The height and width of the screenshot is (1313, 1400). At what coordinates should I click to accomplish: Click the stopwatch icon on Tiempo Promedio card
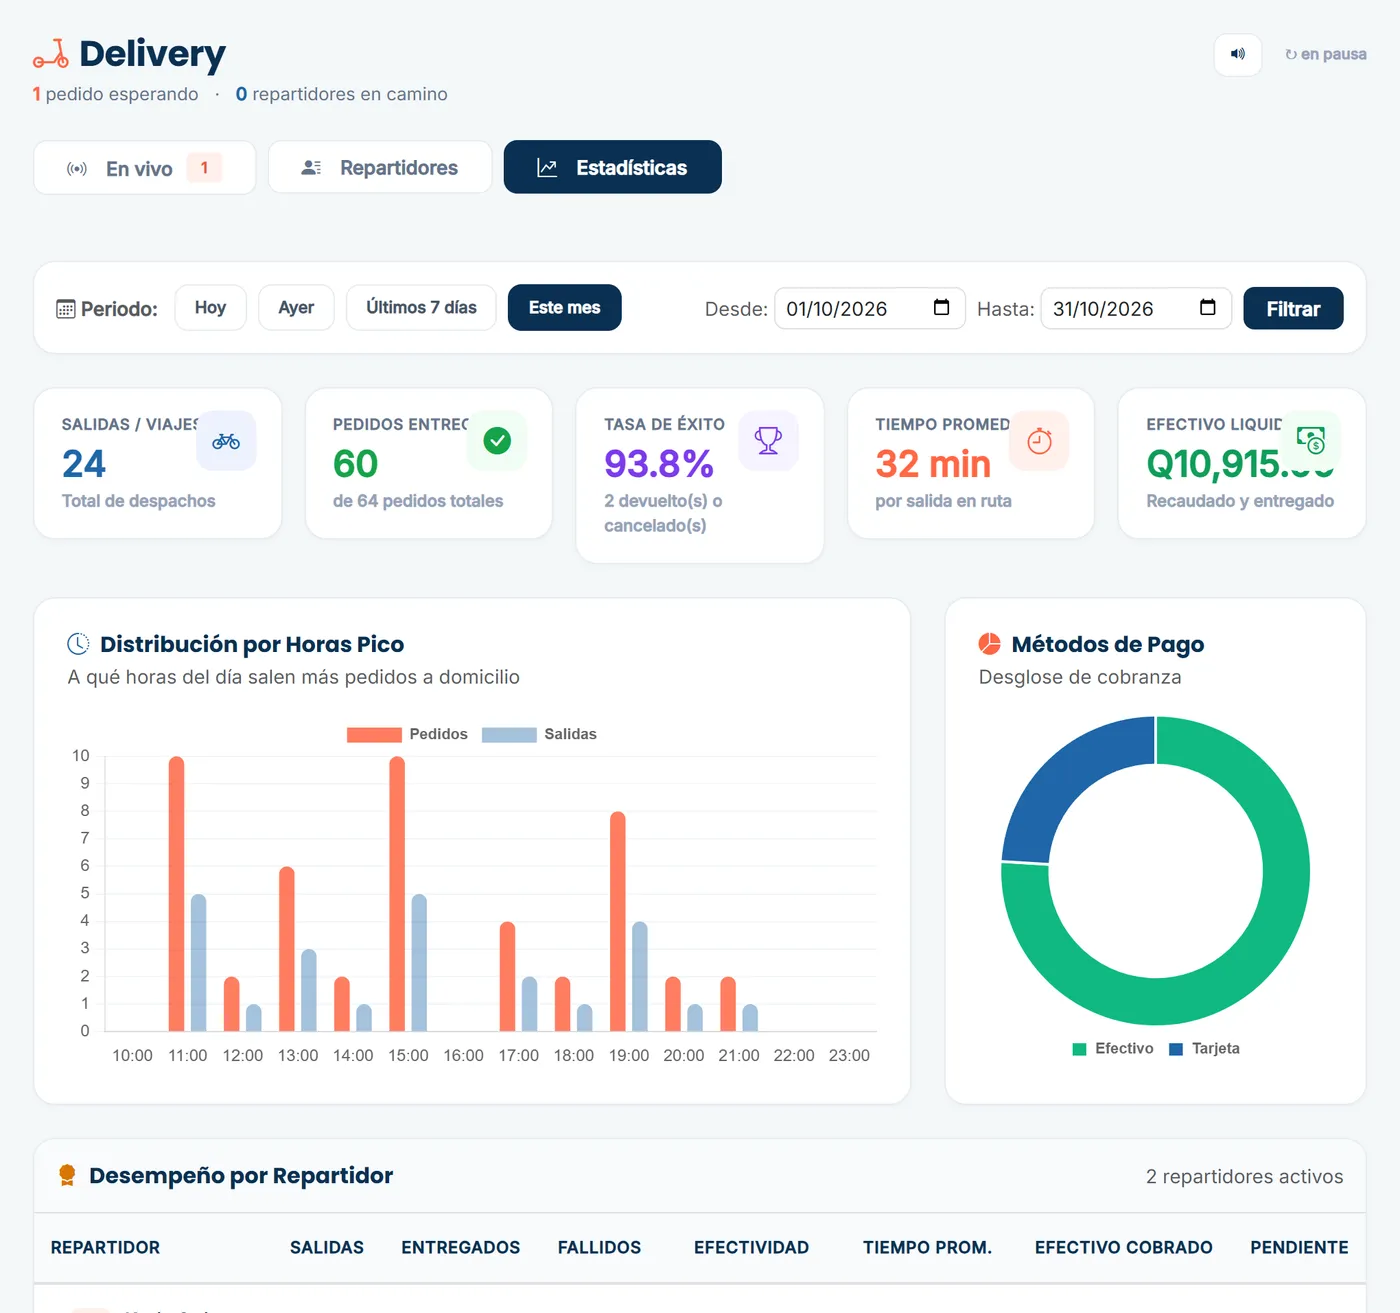tap(1039, 441)
